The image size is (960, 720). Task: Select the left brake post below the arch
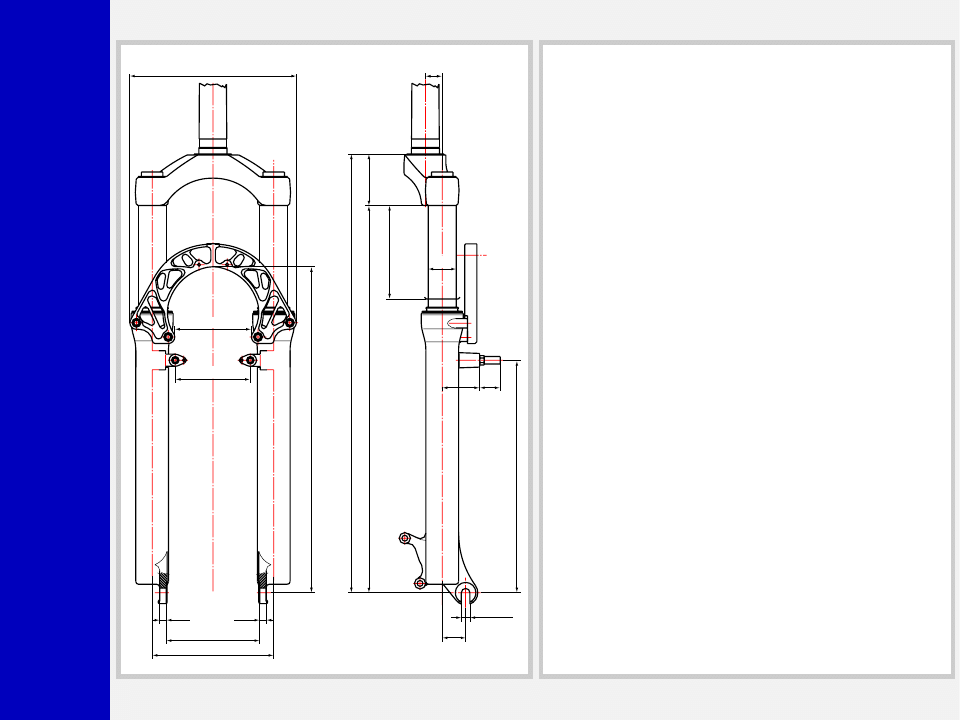tap(176, 360)
